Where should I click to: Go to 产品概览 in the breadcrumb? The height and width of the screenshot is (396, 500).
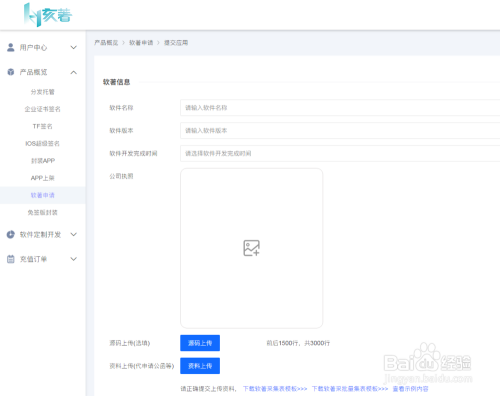(106, 43)
